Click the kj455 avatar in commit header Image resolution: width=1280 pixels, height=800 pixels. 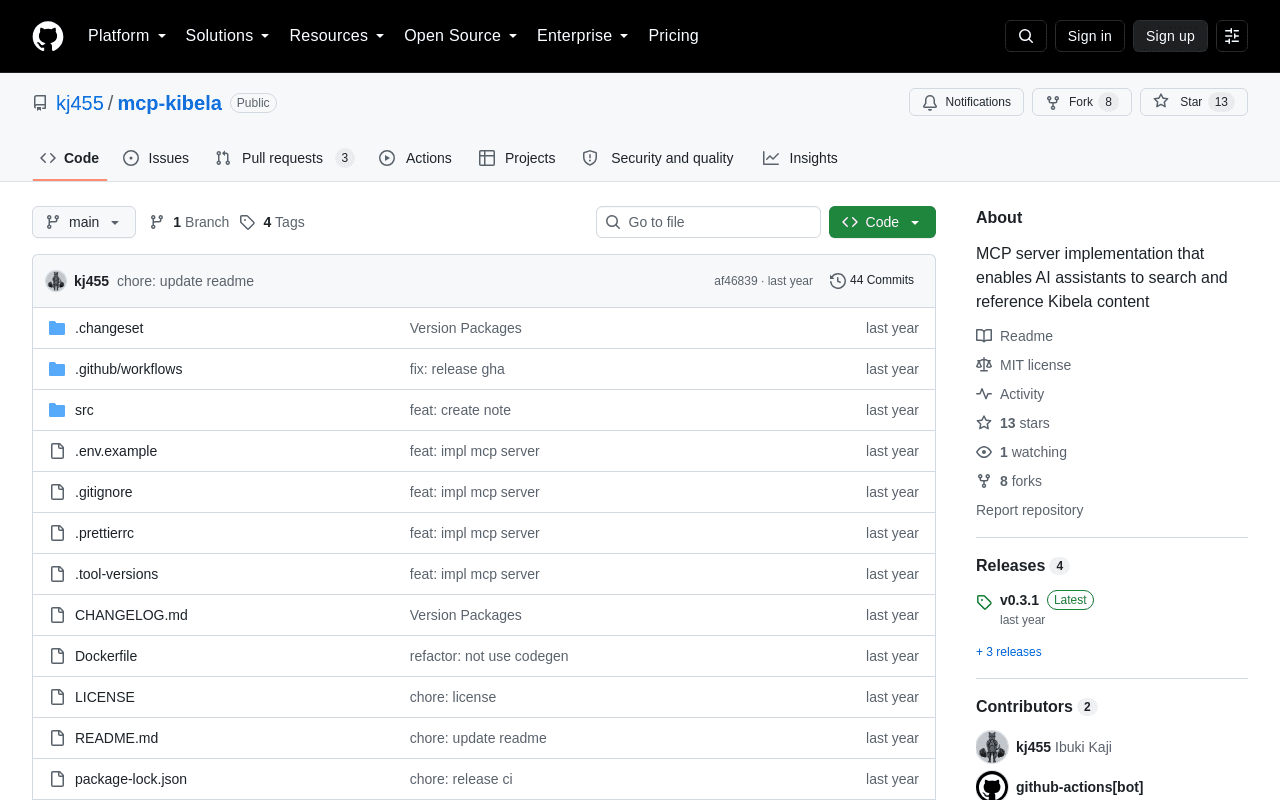[56, 281]
